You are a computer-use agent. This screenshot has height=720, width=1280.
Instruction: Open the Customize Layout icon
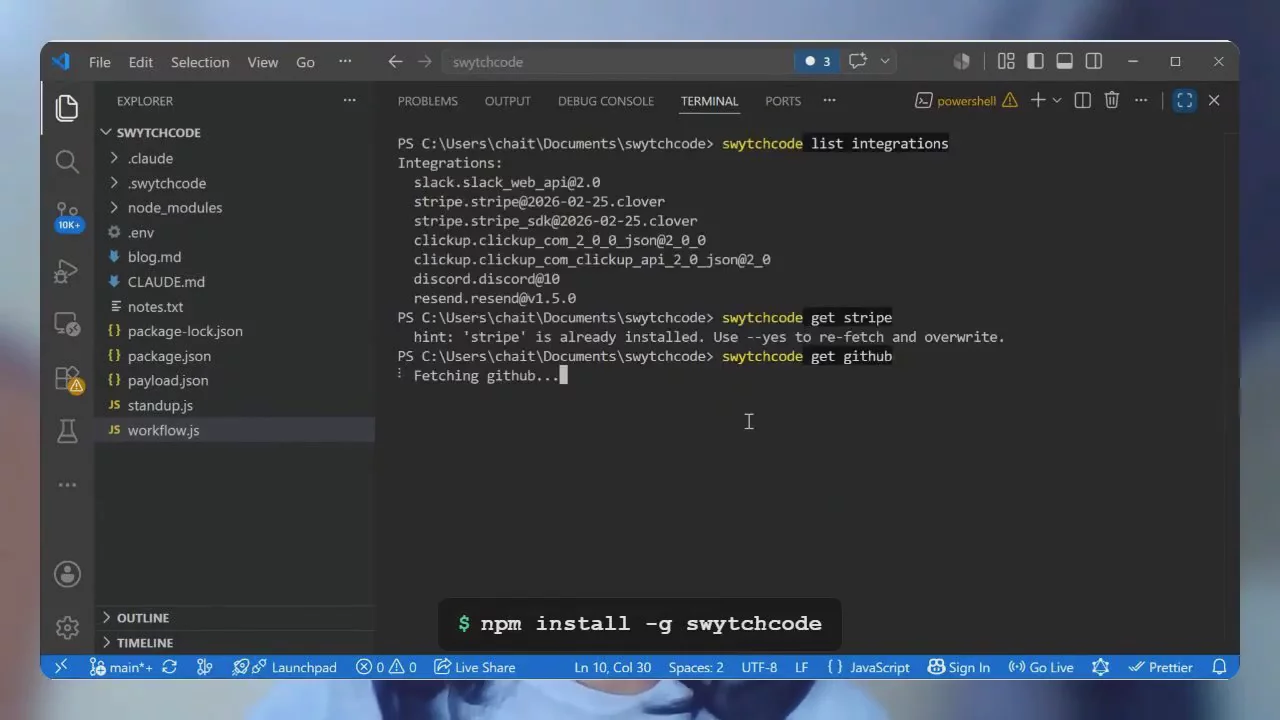[x=1006, y=62]
